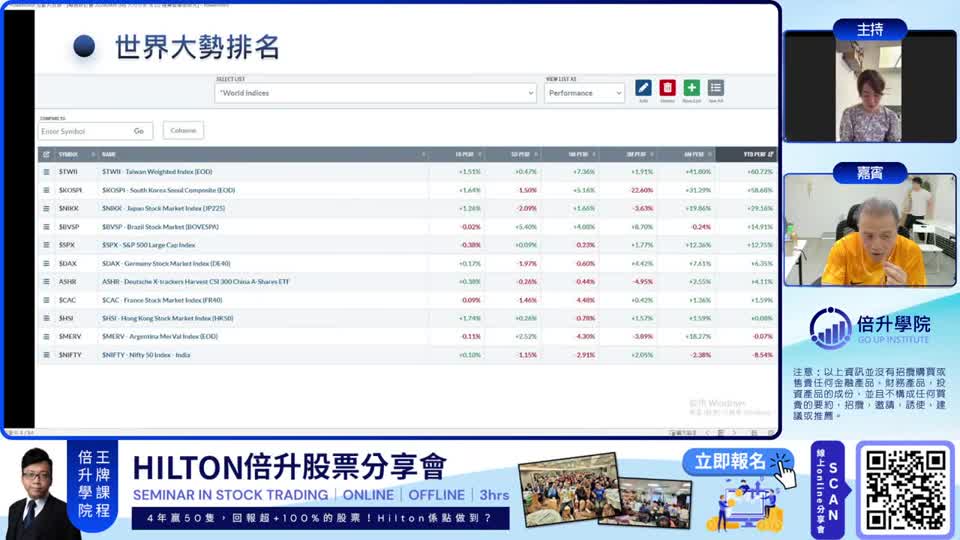This screenshot has height=540, width=960.
Task: Click the menu handle icon on the $BVSP row
Action: [x=46, y=227]
